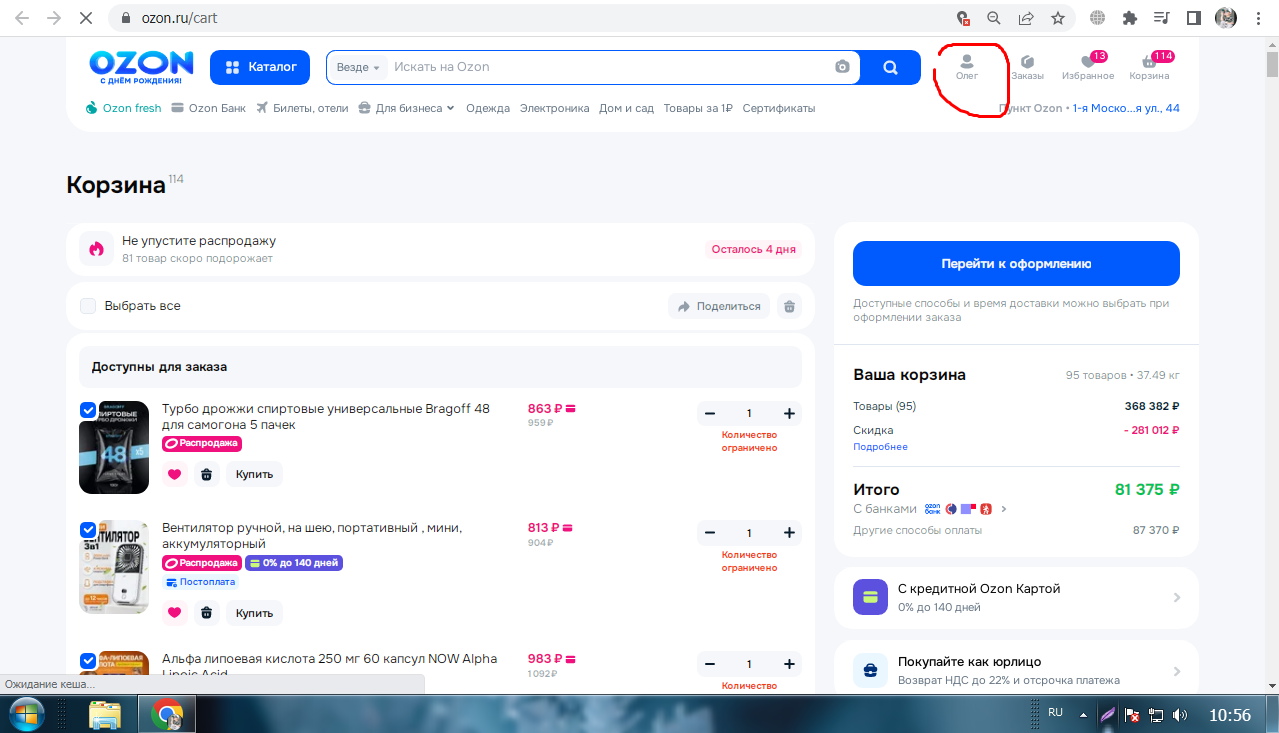The height and width of the screenshot is (733, 1279).
Task: Click the taskbar volume icon
Action: [1180, 714]
